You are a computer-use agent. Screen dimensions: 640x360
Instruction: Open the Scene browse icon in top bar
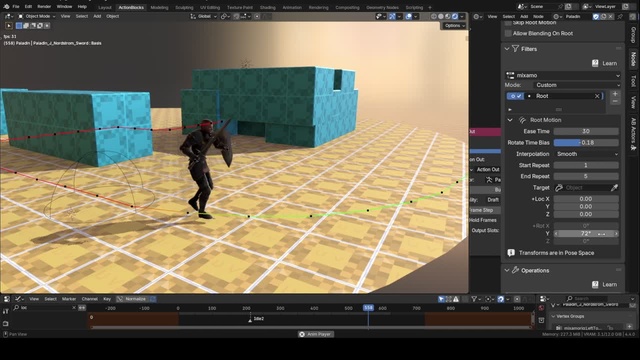coord(521,7)
